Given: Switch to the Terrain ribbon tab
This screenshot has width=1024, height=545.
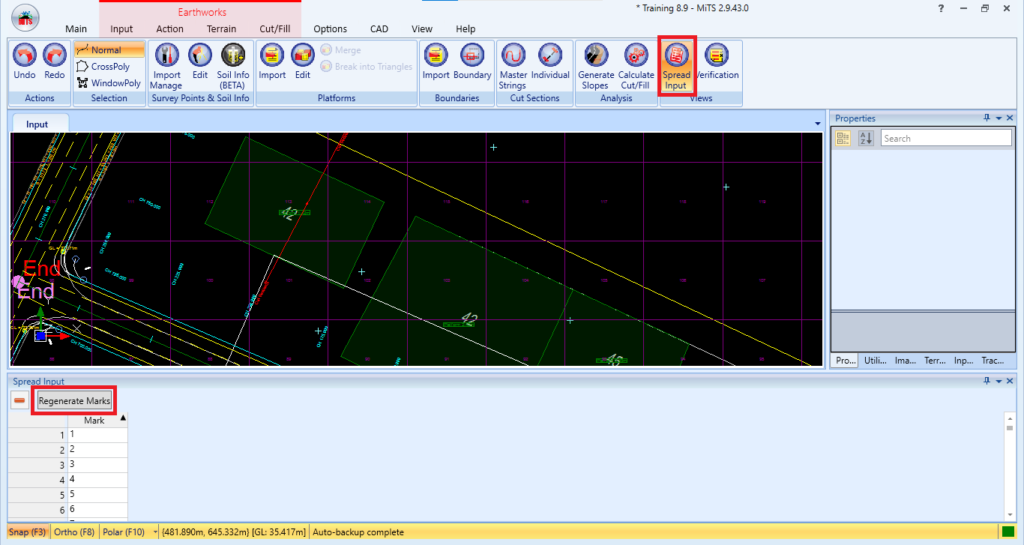Looking at the screenshot, I should click(x=221, y=29).
